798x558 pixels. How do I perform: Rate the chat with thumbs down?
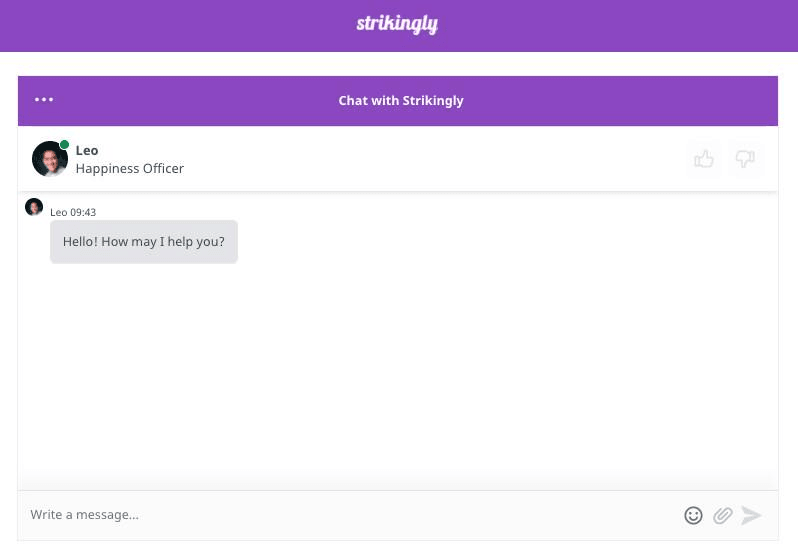[745, 159]
